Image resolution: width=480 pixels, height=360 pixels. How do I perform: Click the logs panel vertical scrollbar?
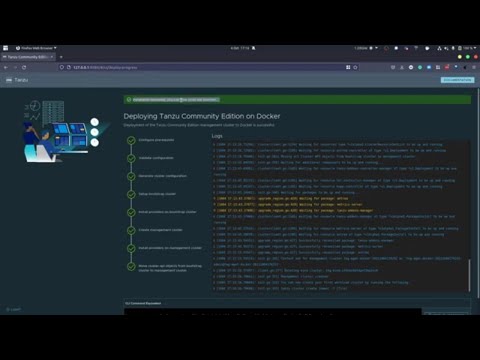(469, 275)
